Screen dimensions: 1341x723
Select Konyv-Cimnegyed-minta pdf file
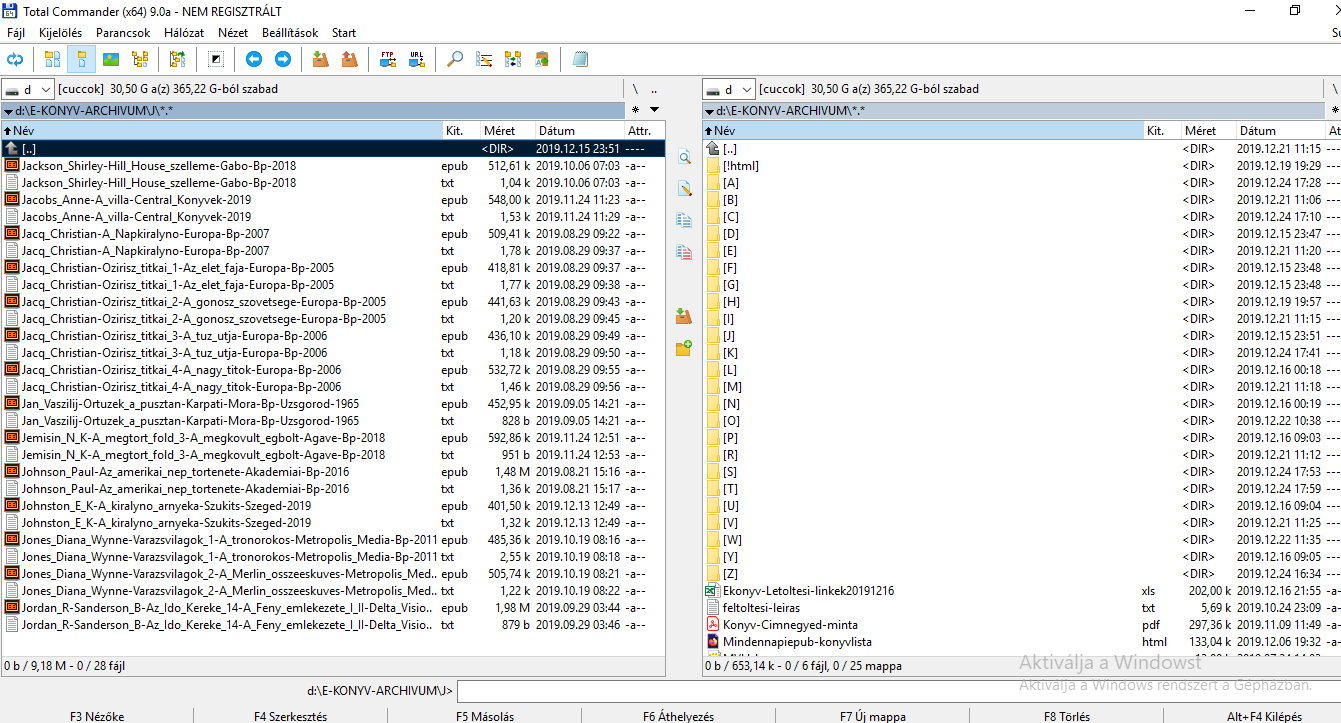click(1022, 624)
